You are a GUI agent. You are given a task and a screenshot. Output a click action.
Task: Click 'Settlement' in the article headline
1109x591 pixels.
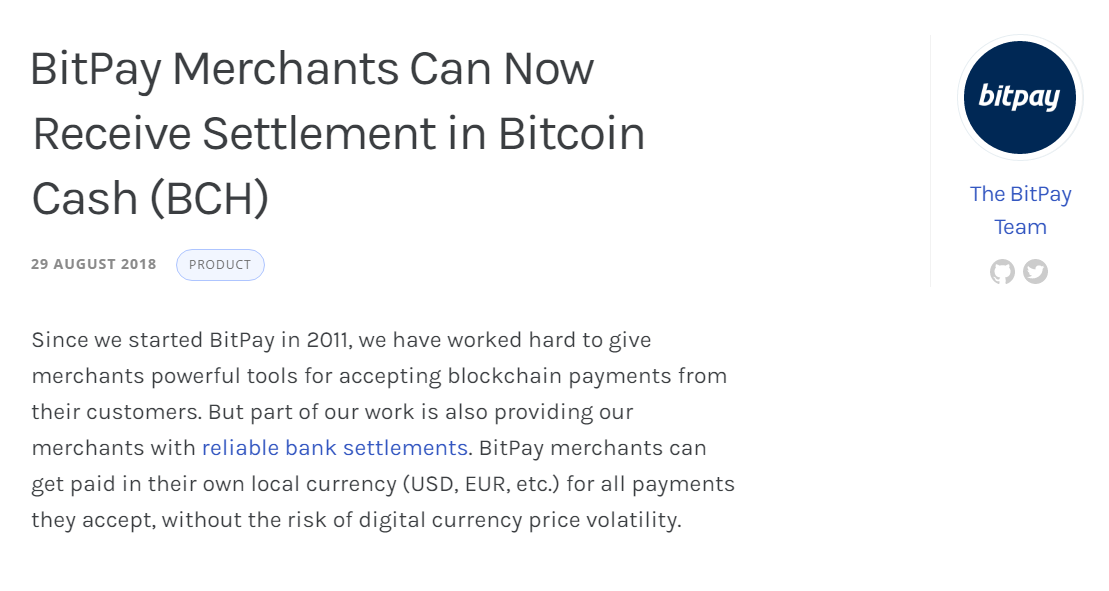pos(319,134)
